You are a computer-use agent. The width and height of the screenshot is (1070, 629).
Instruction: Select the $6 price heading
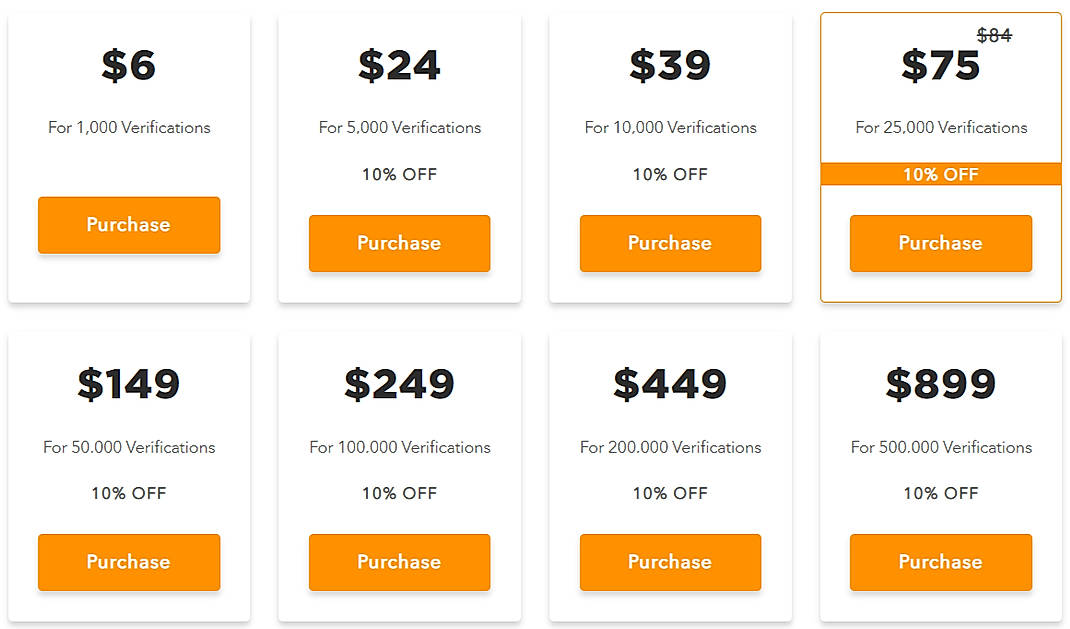(x=128, y=64)
